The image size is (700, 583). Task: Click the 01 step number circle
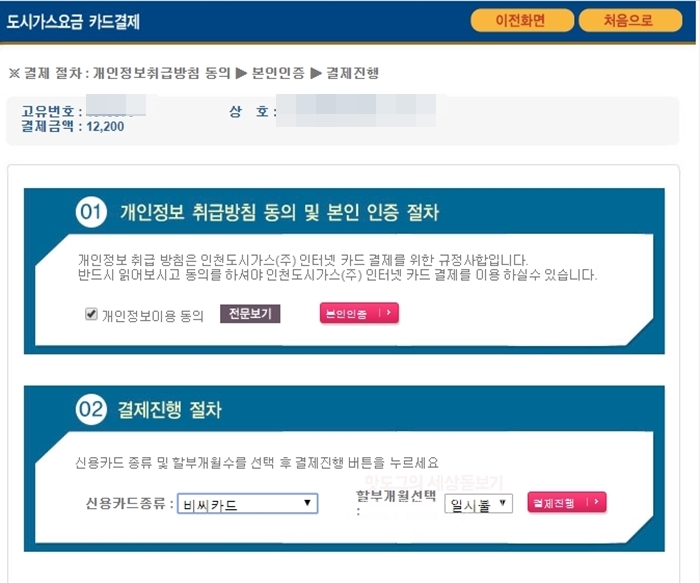tap(91, 212)
